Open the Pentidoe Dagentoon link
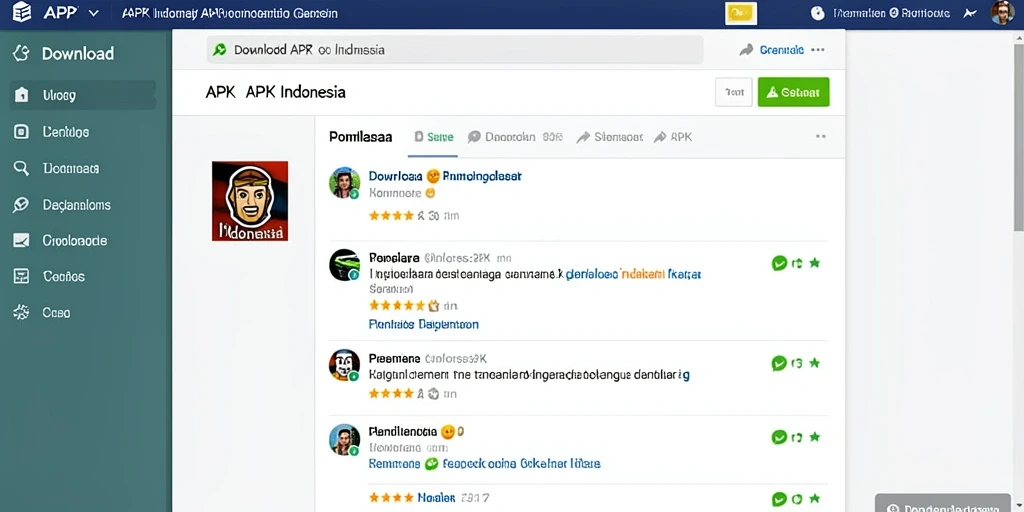Image resolution: width=1024 pixels, height=512 pixels. click(423, 324)
